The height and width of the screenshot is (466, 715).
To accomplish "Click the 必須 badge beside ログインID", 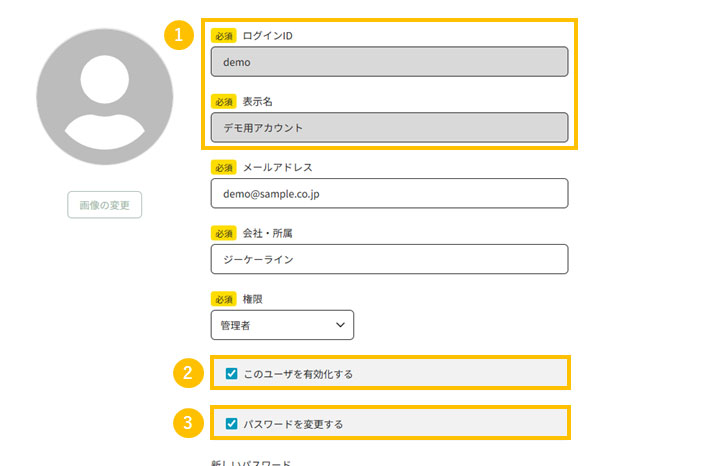I will (223, 35).
